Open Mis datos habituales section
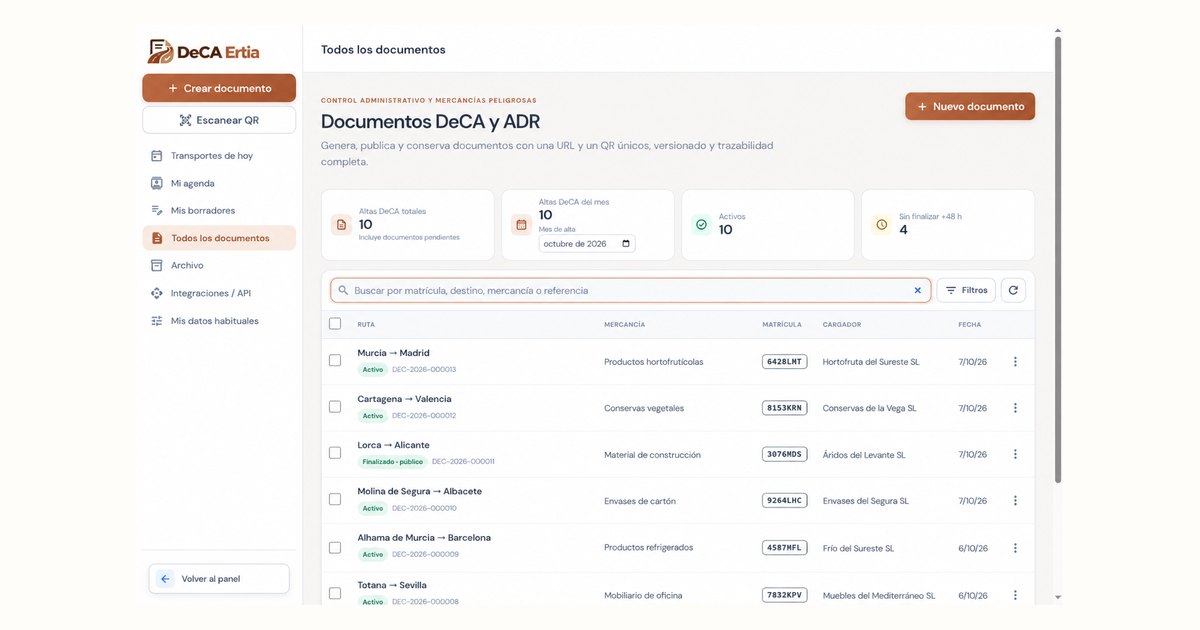The image size is (1200, 630). [219, 321]
